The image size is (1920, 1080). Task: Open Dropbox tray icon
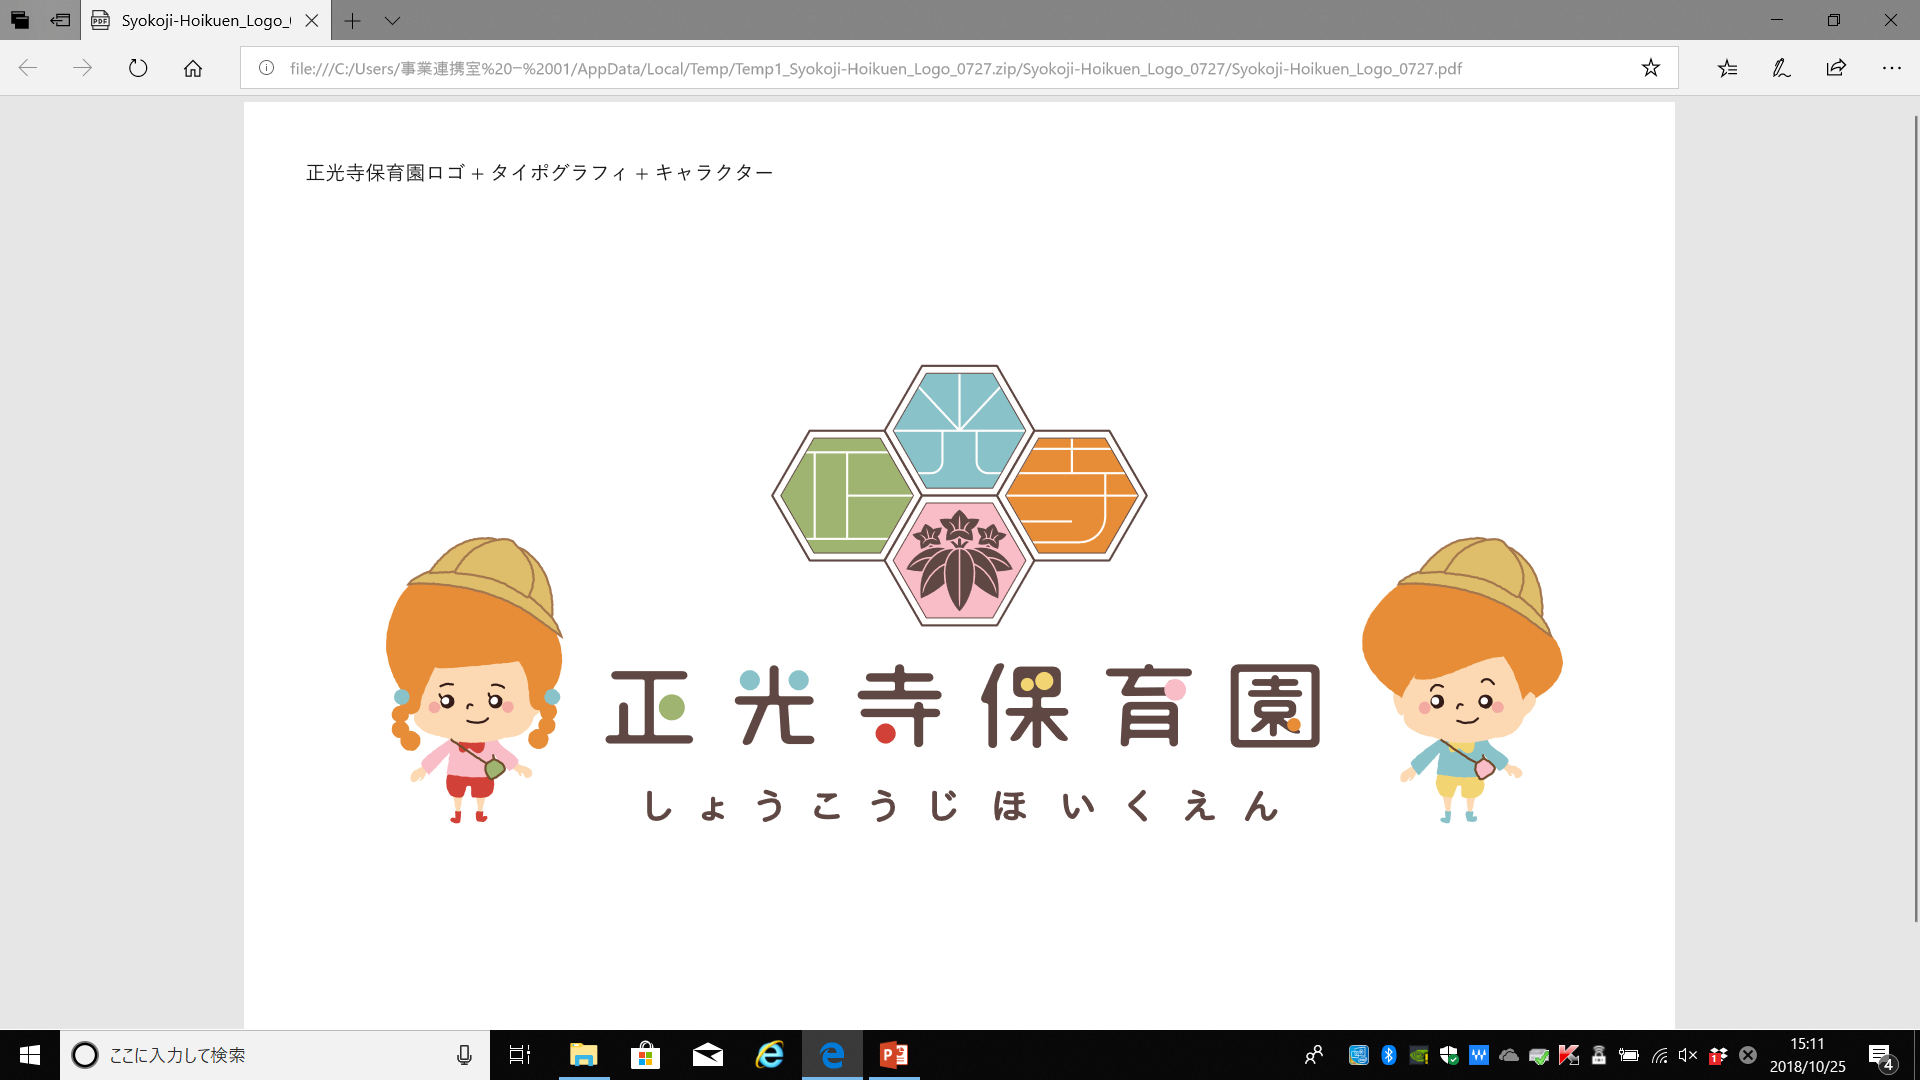pyautogui.click(x=1719, y=1055)
